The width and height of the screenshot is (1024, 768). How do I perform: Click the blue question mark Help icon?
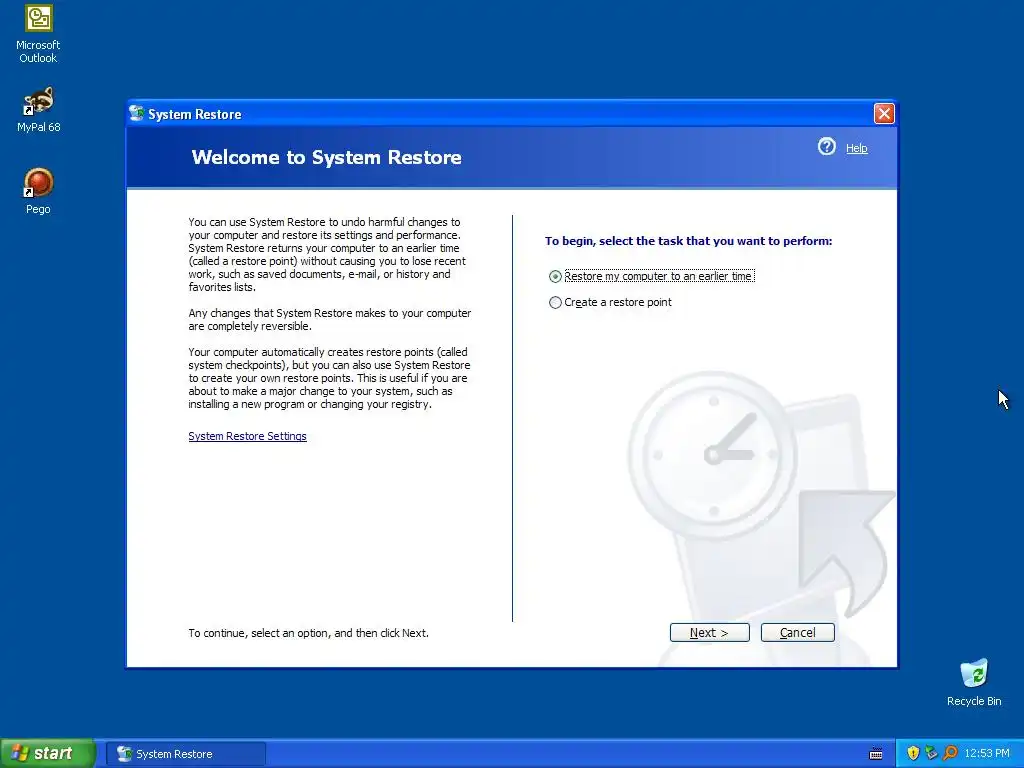[x=827, y=147]
